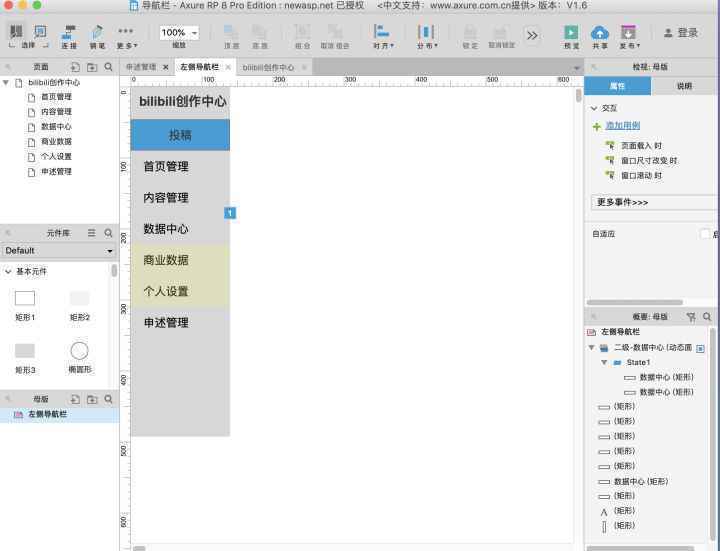Click the Share cloud icon
Image resolution: width=720 pixels, height=551 pixels.
(x=600, y=33)
